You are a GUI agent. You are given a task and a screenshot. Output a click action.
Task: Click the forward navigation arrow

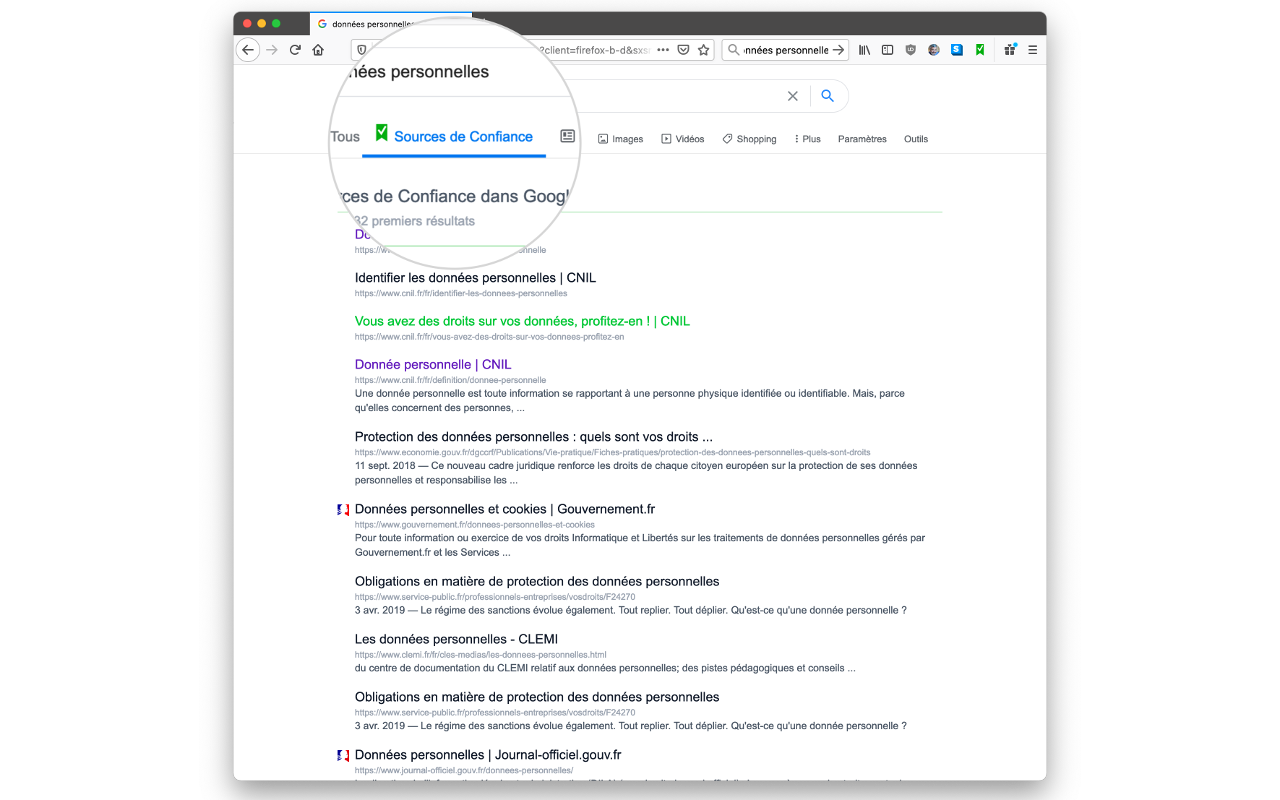pos(272,50)
